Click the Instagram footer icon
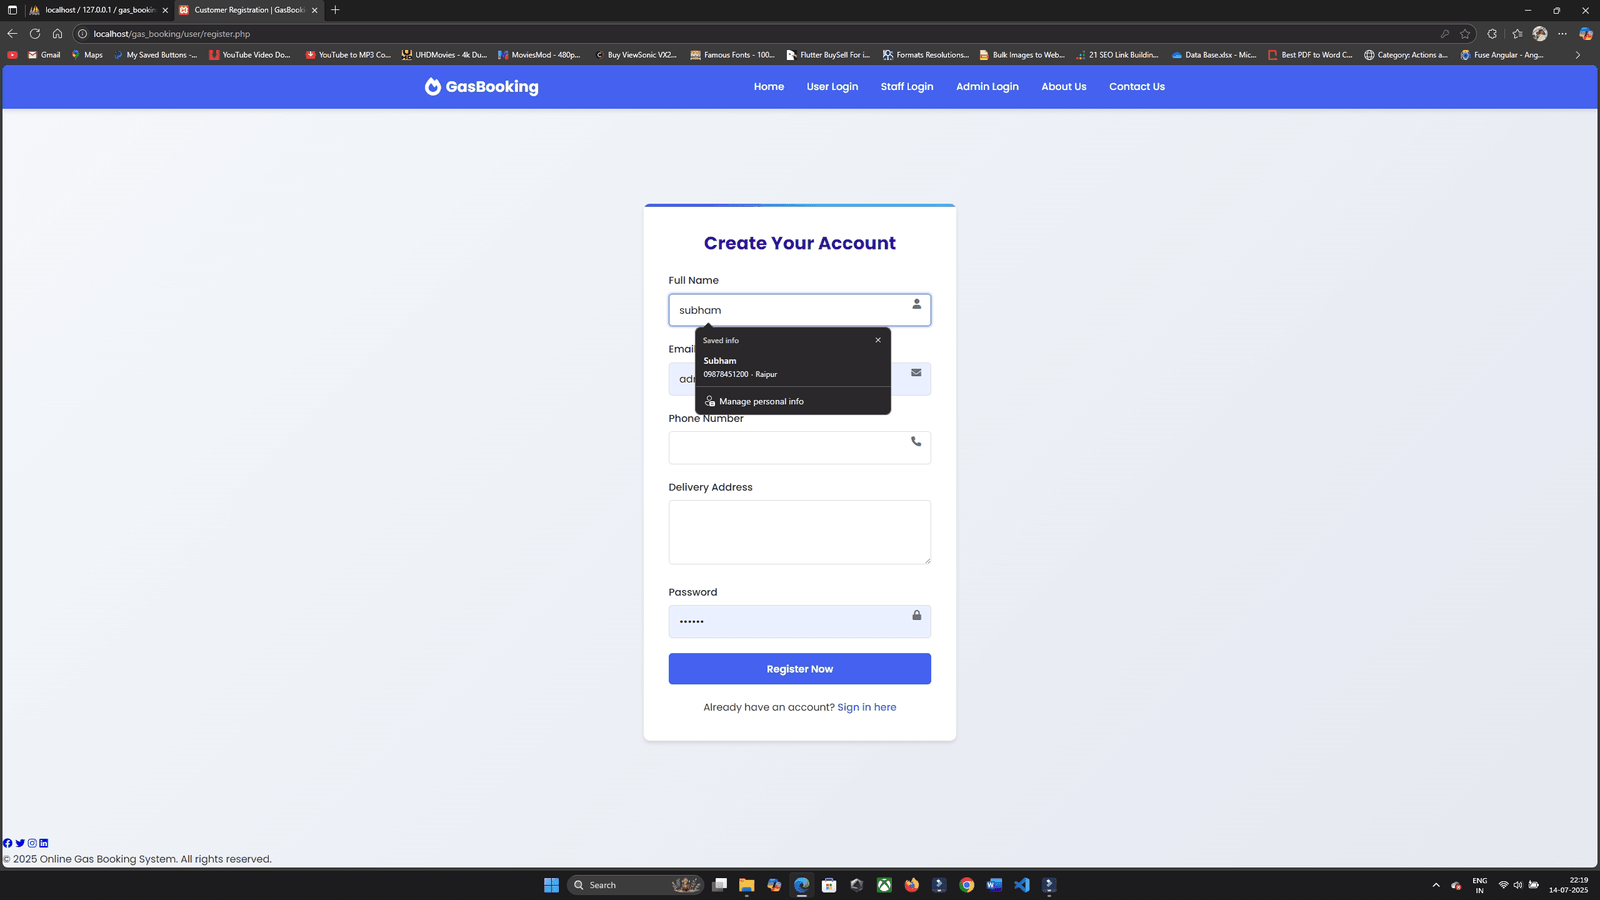 32,843
